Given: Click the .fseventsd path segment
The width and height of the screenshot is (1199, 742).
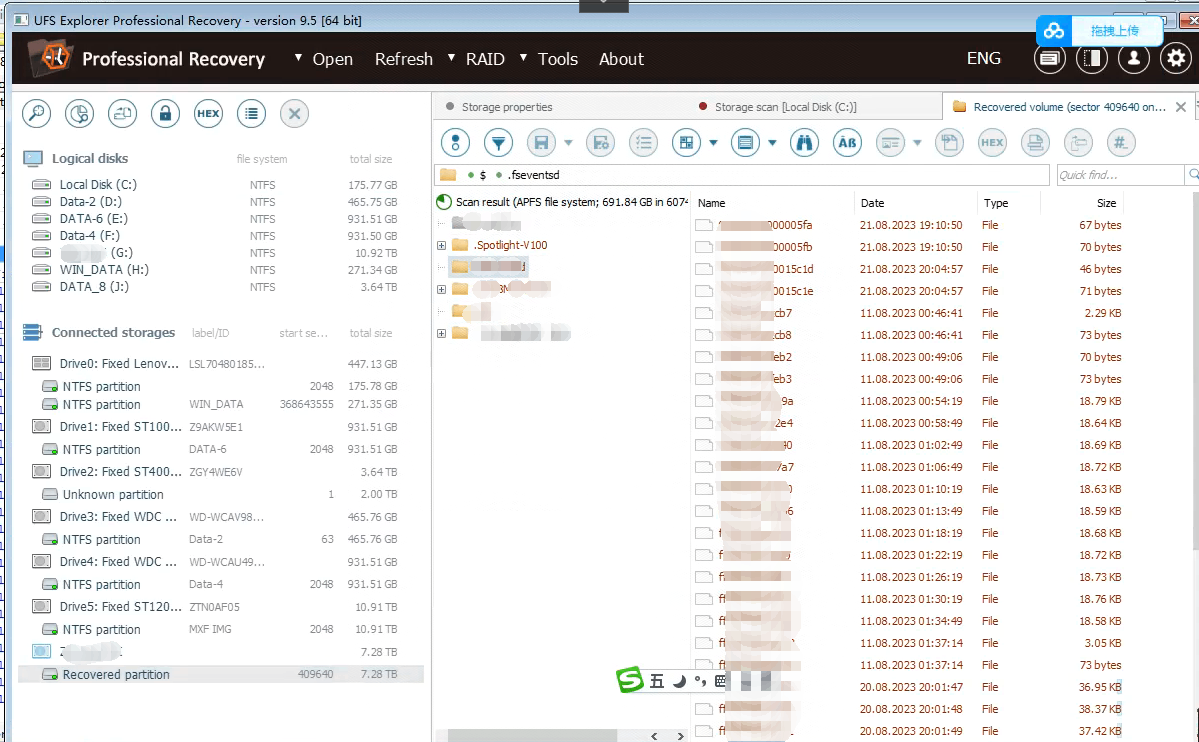Looking at the screenshot, I should pos(534,175).
